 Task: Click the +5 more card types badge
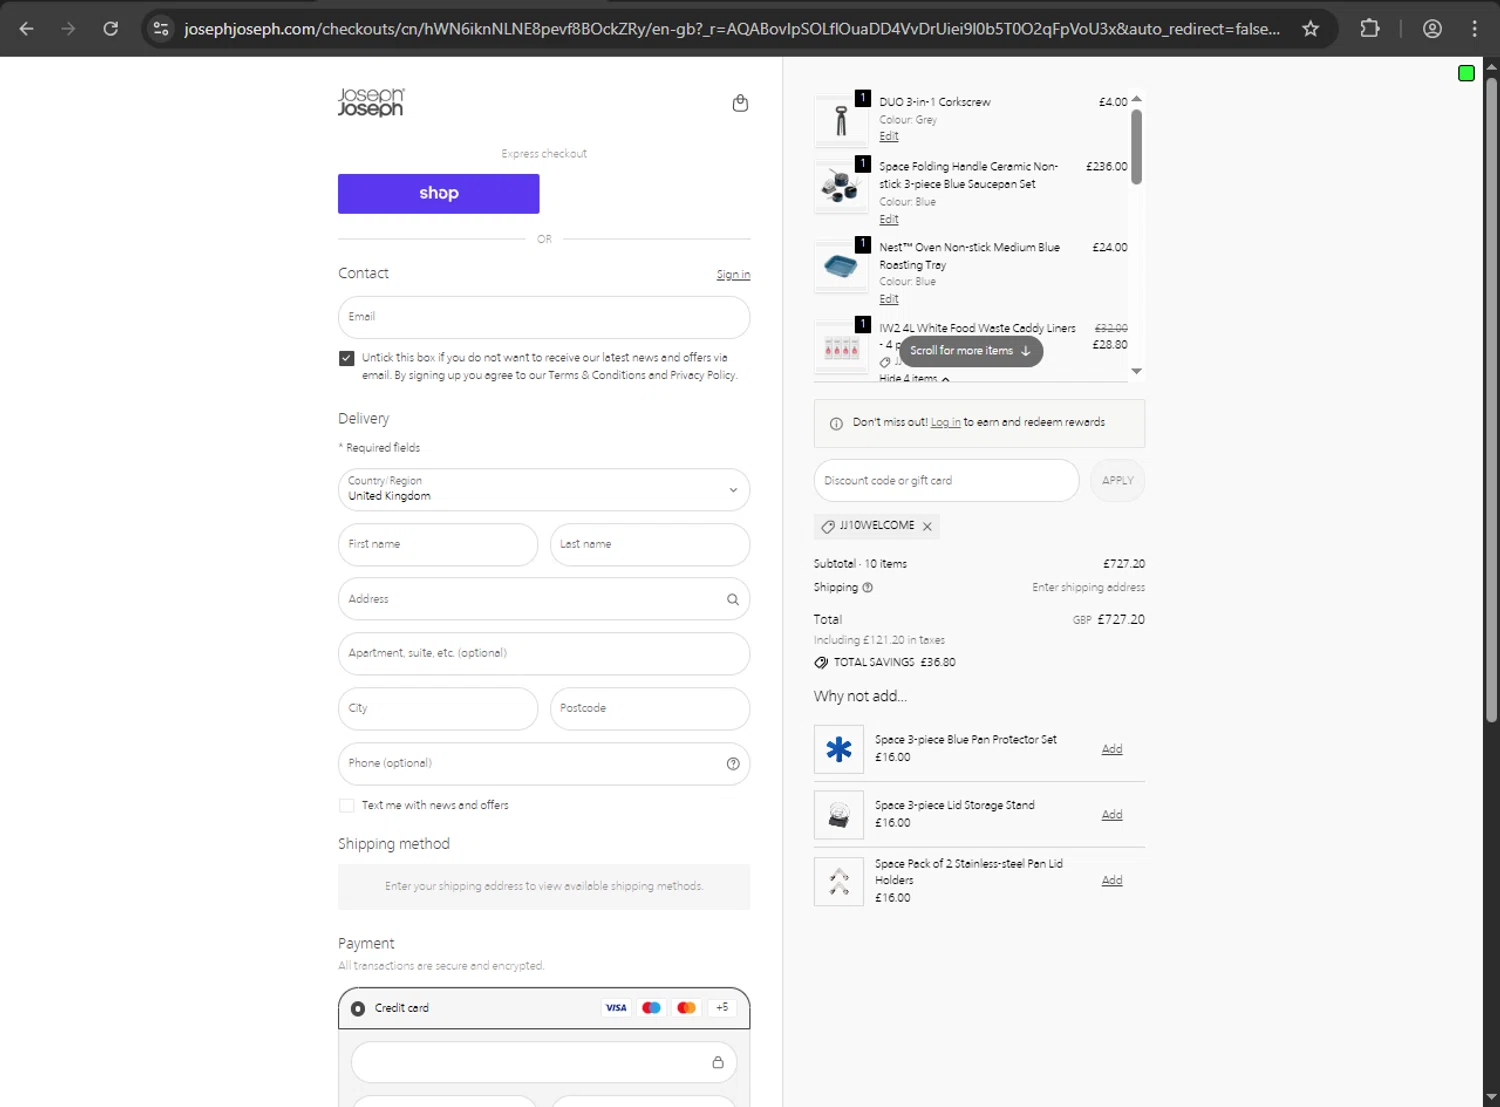[x=722, y=1008]
